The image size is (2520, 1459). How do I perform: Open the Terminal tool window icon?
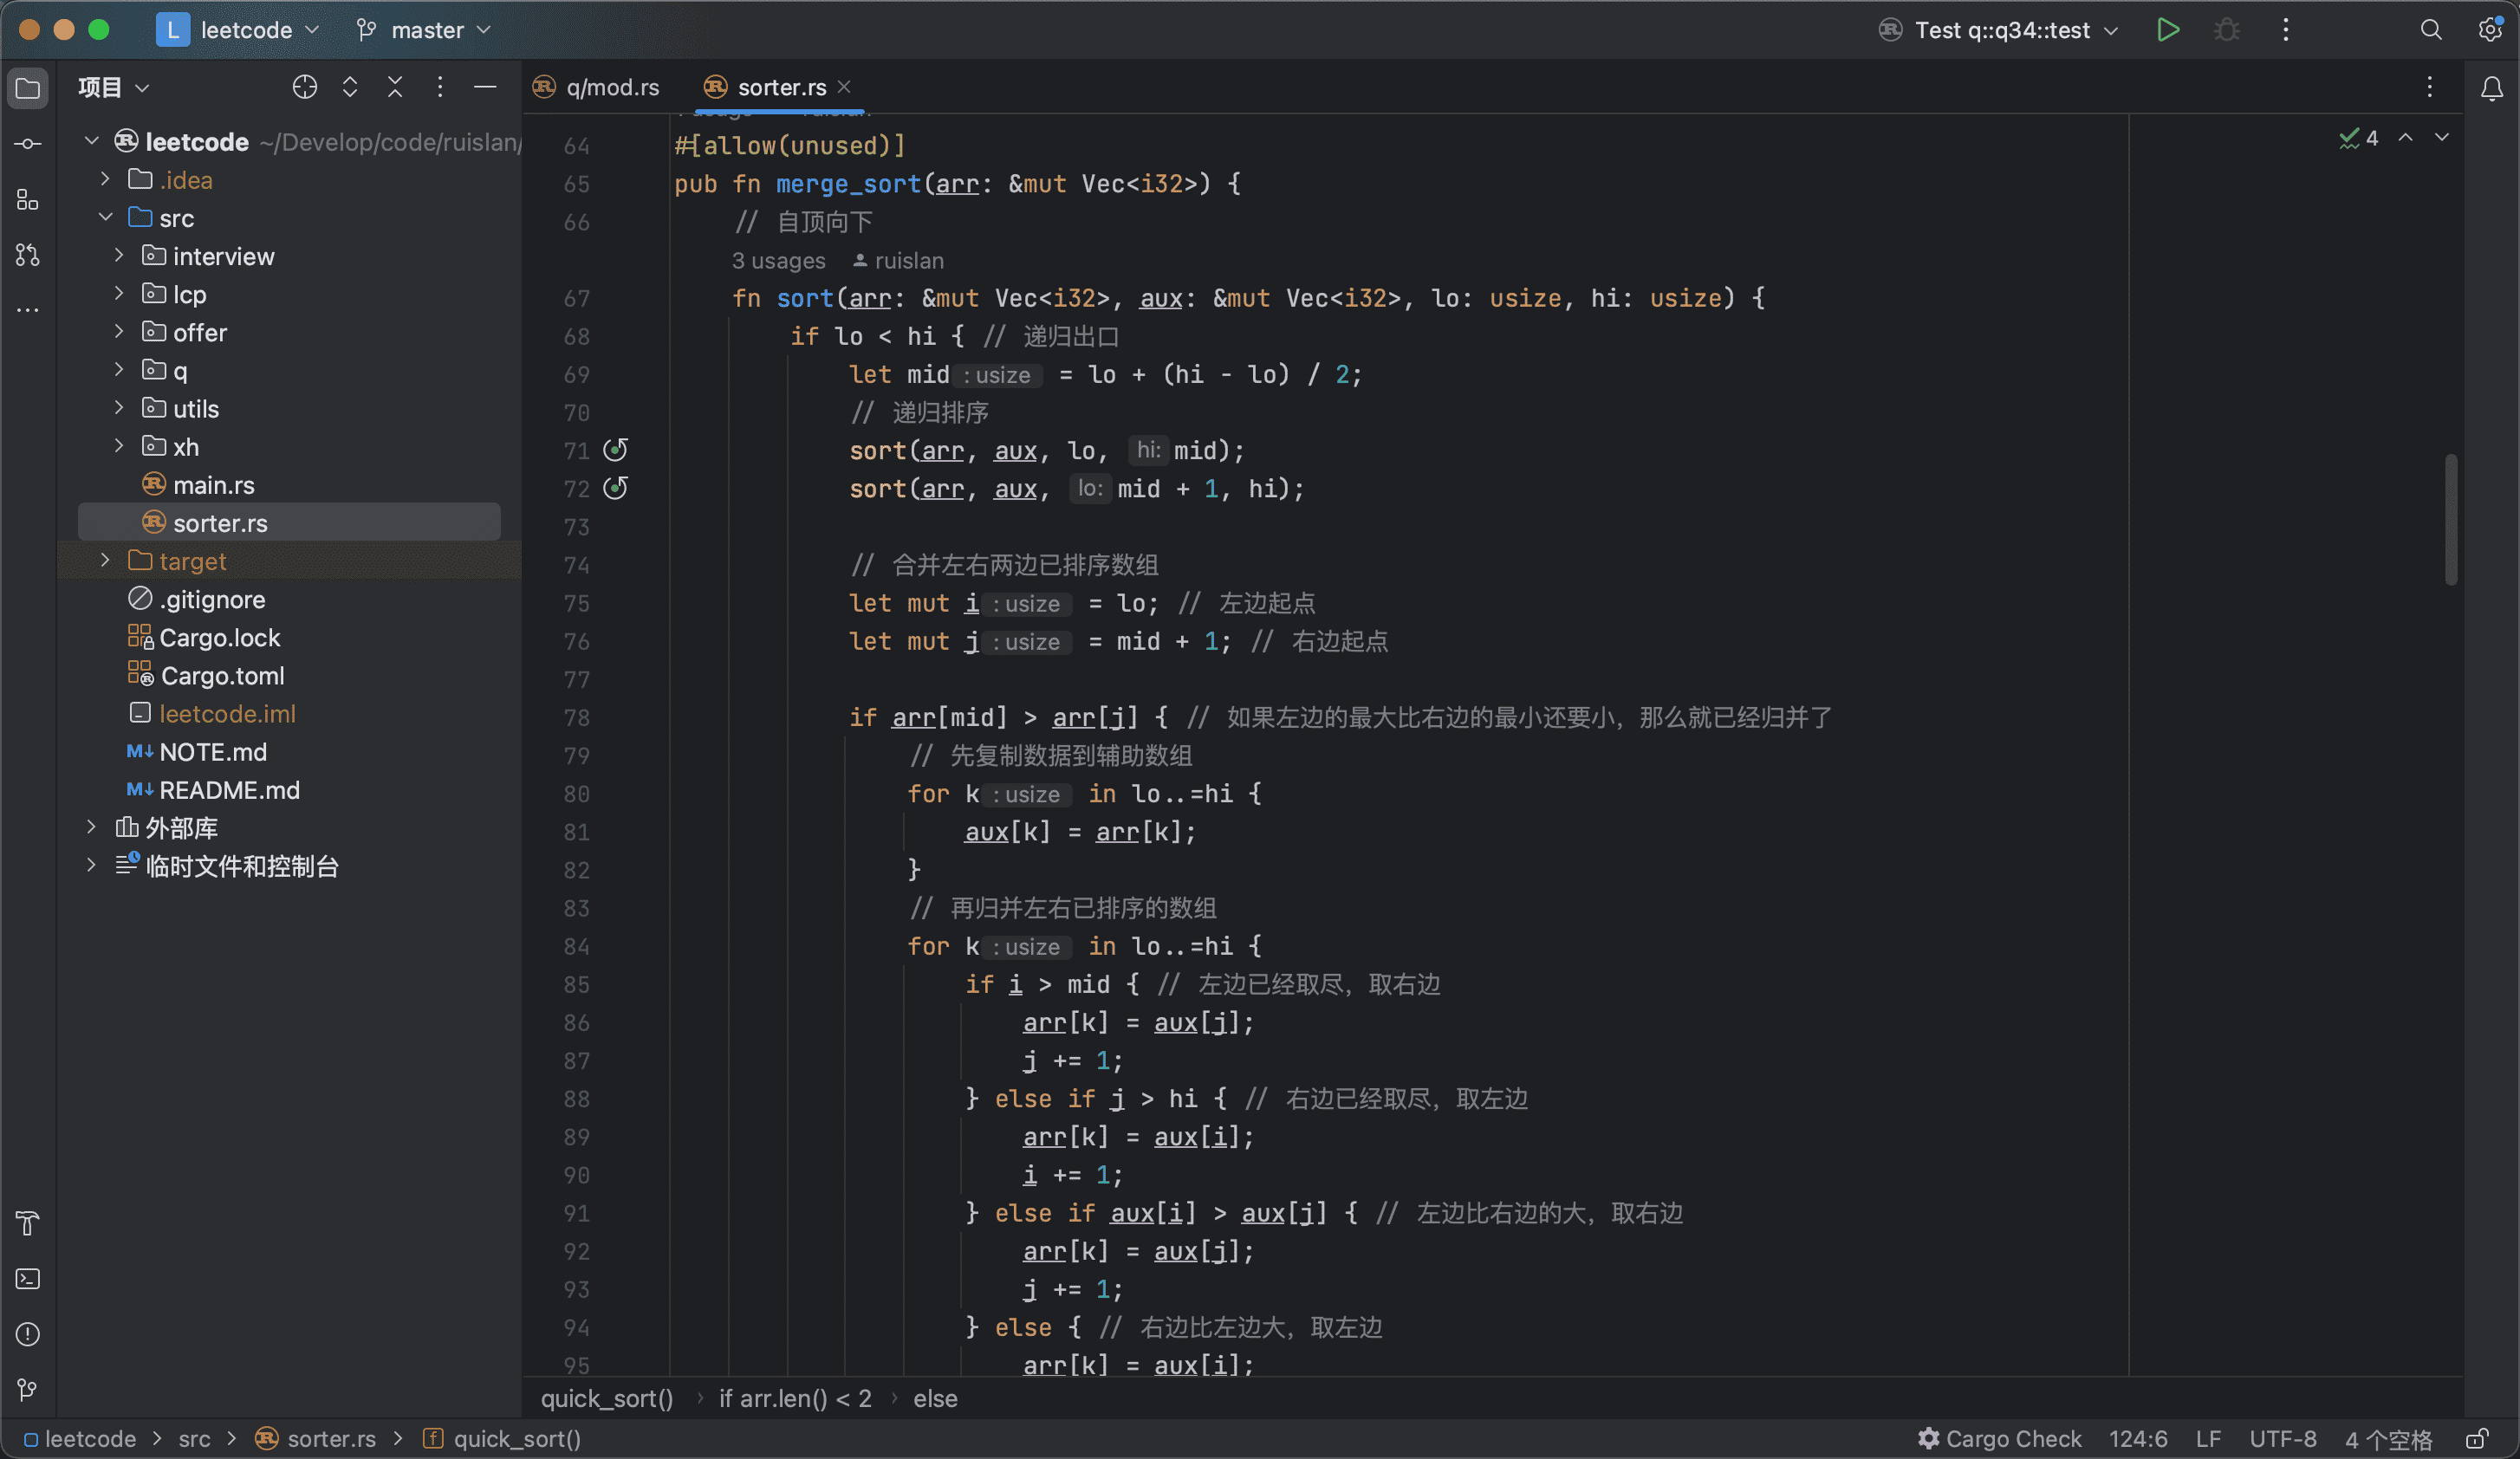[28, 1279]
